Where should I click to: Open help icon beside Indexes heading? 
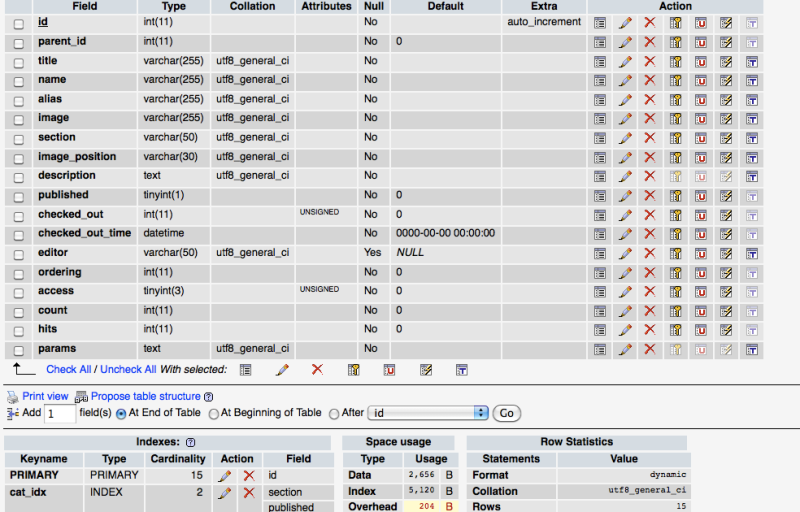pos(190,442)
